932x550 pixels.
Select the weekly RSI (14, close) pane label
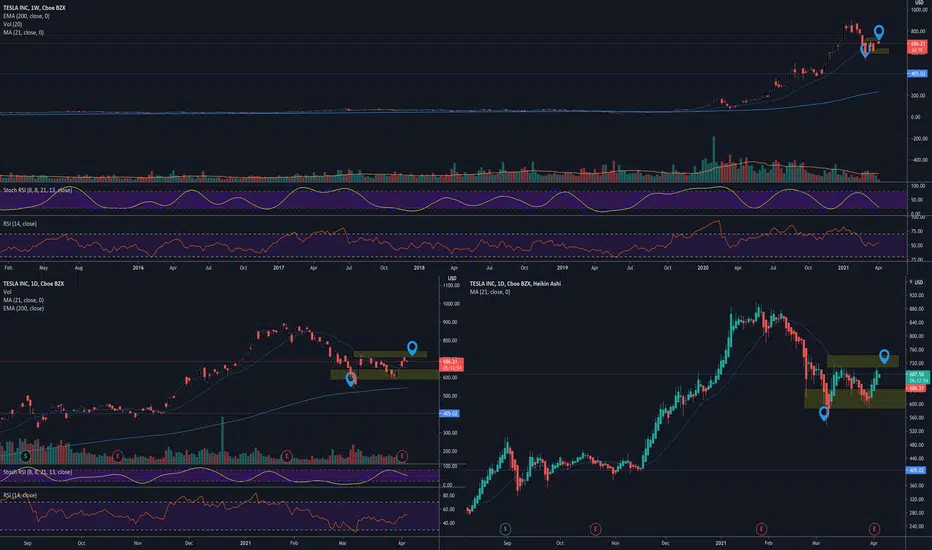[x=20, y=224]
